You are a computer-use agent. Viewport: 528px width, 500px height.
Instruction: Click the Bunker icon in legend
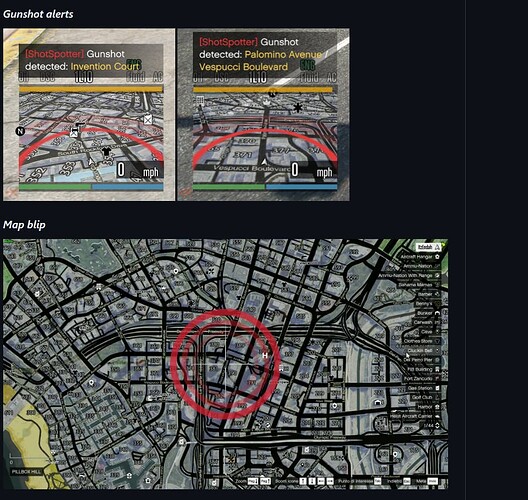click(437, 313)
